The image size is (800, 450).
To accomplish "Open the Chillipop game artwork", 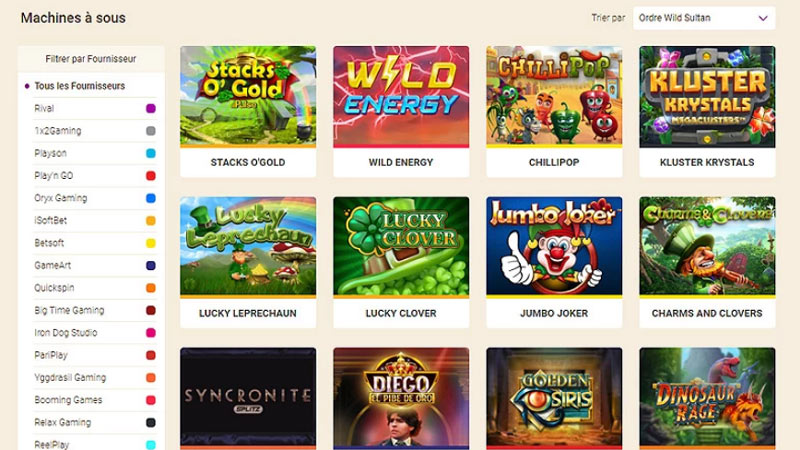I will 554,95.
